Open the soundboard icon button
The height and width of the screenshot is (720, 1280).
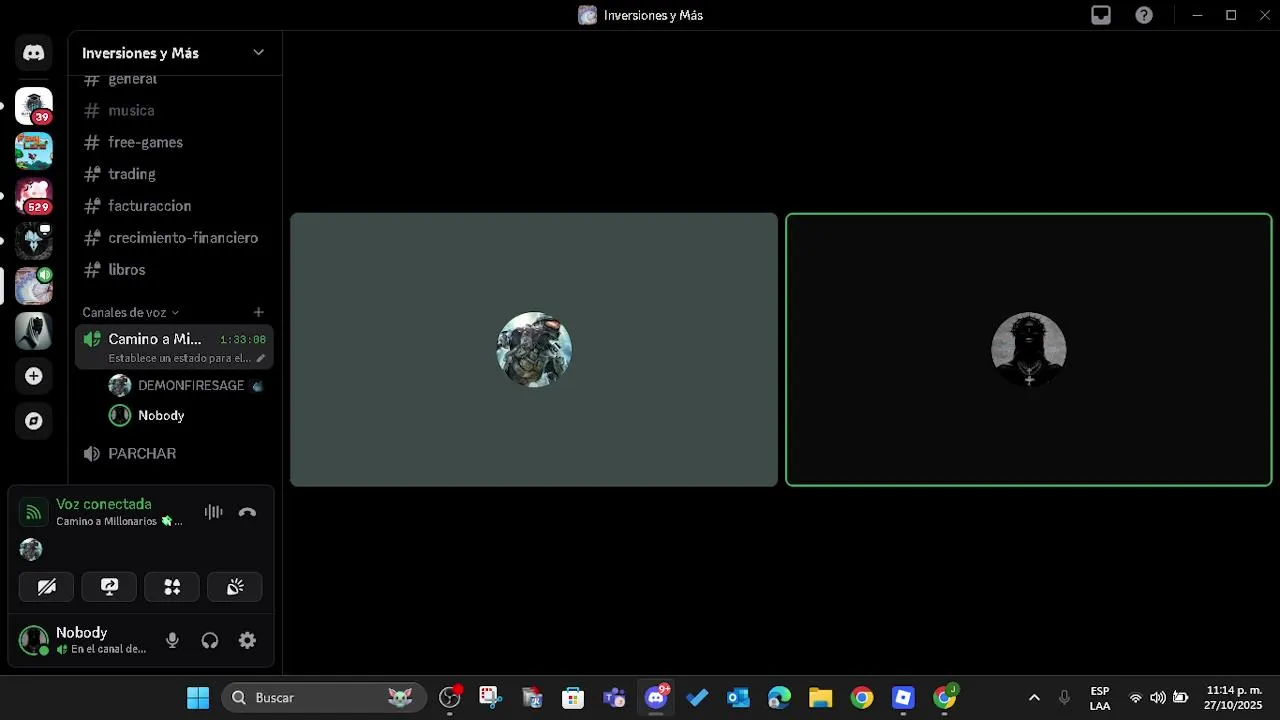[235, 587]
